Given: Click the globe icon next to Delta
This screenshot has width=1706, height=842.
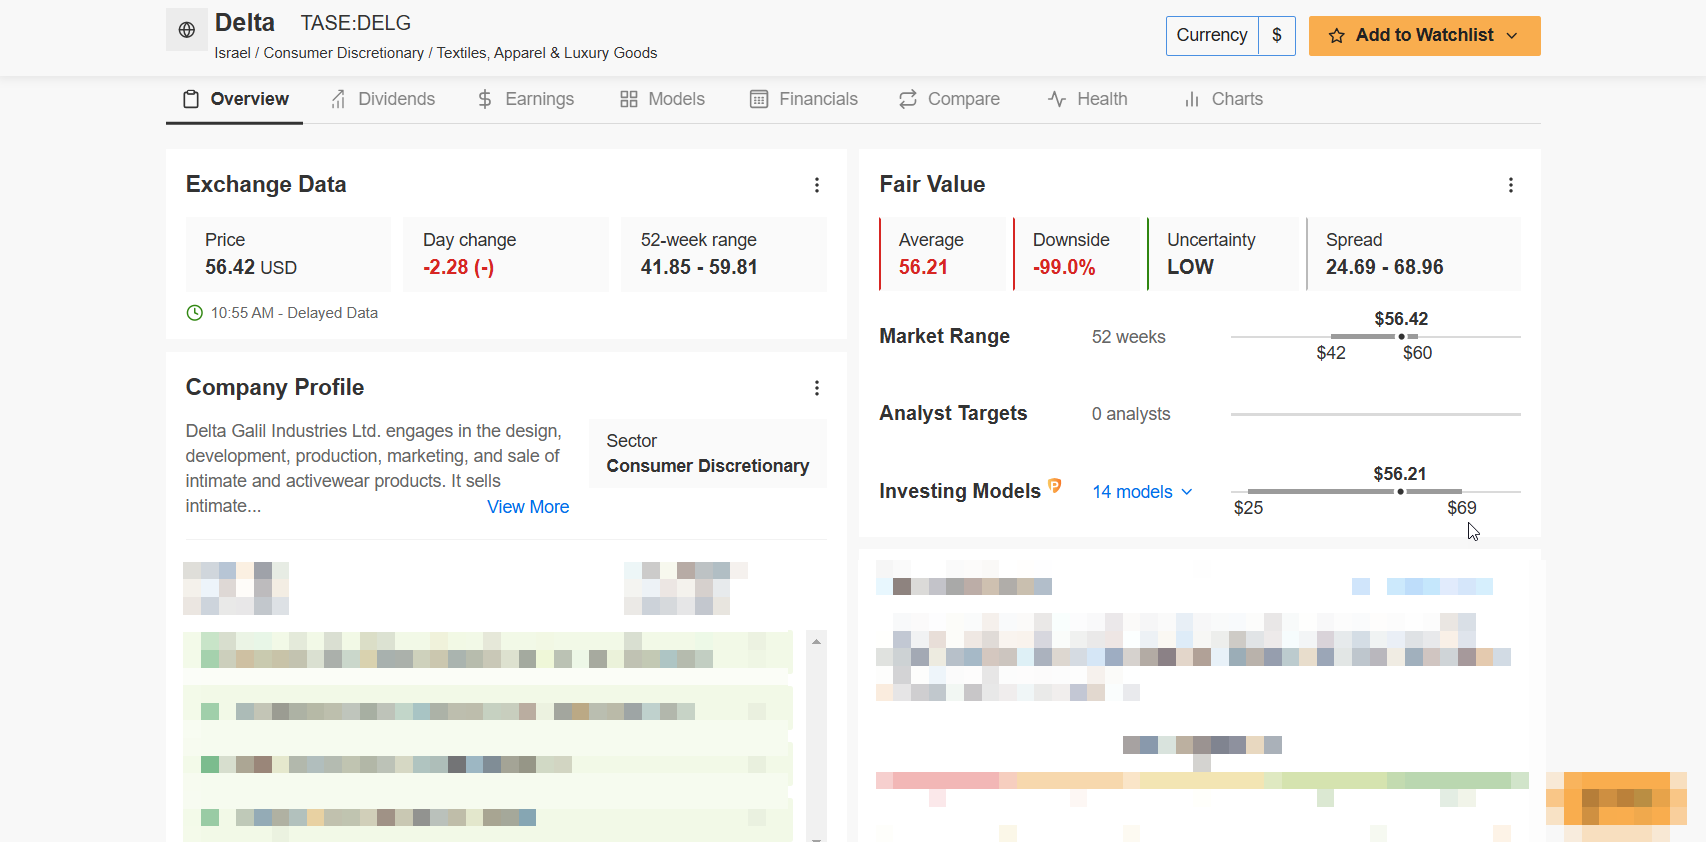Looking at the screenshot, I should coord(187,30).
